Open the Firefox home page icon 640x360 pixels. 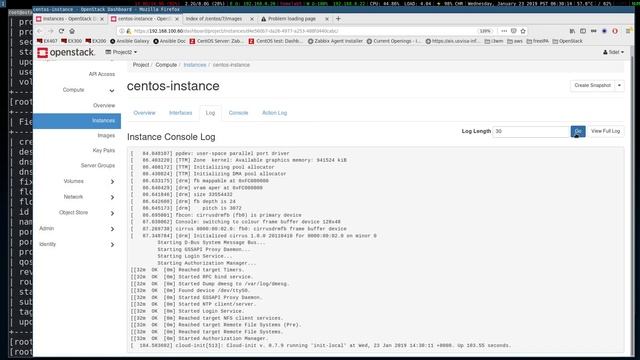tap(72, 31)
